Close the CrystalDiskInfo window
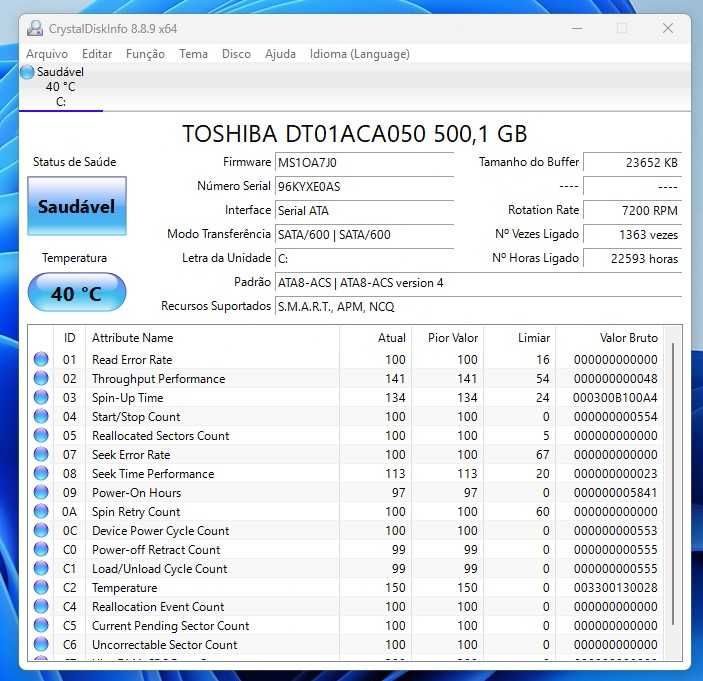703x681 pixels. [668, 28]
